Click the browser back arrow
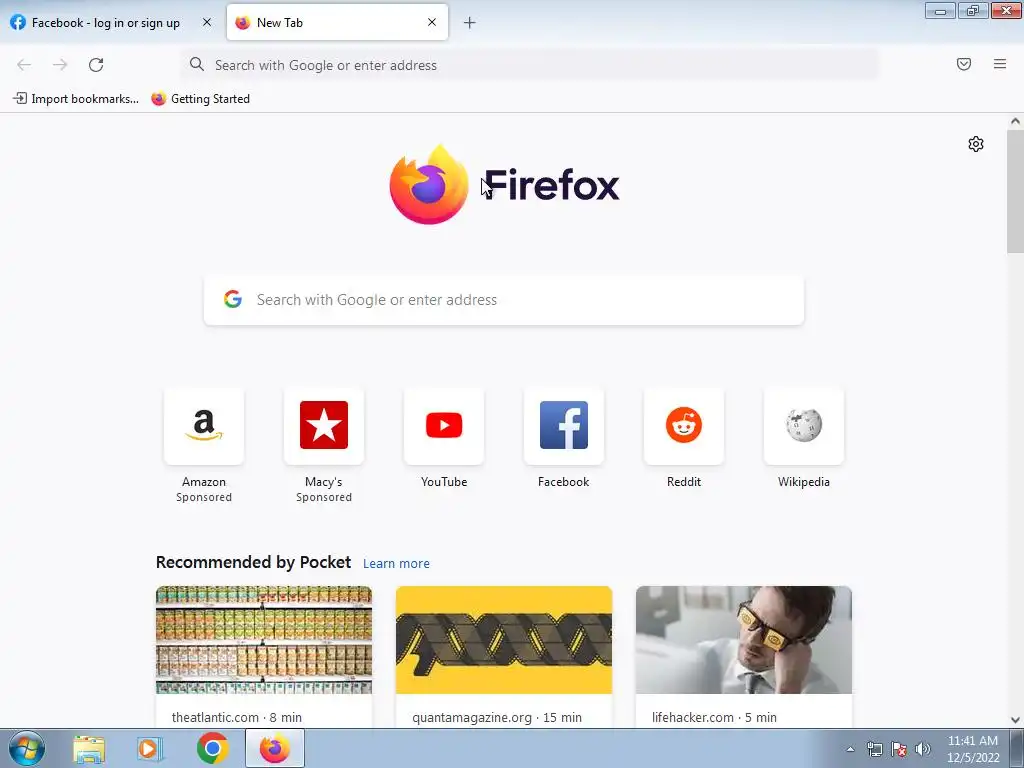 24,65
